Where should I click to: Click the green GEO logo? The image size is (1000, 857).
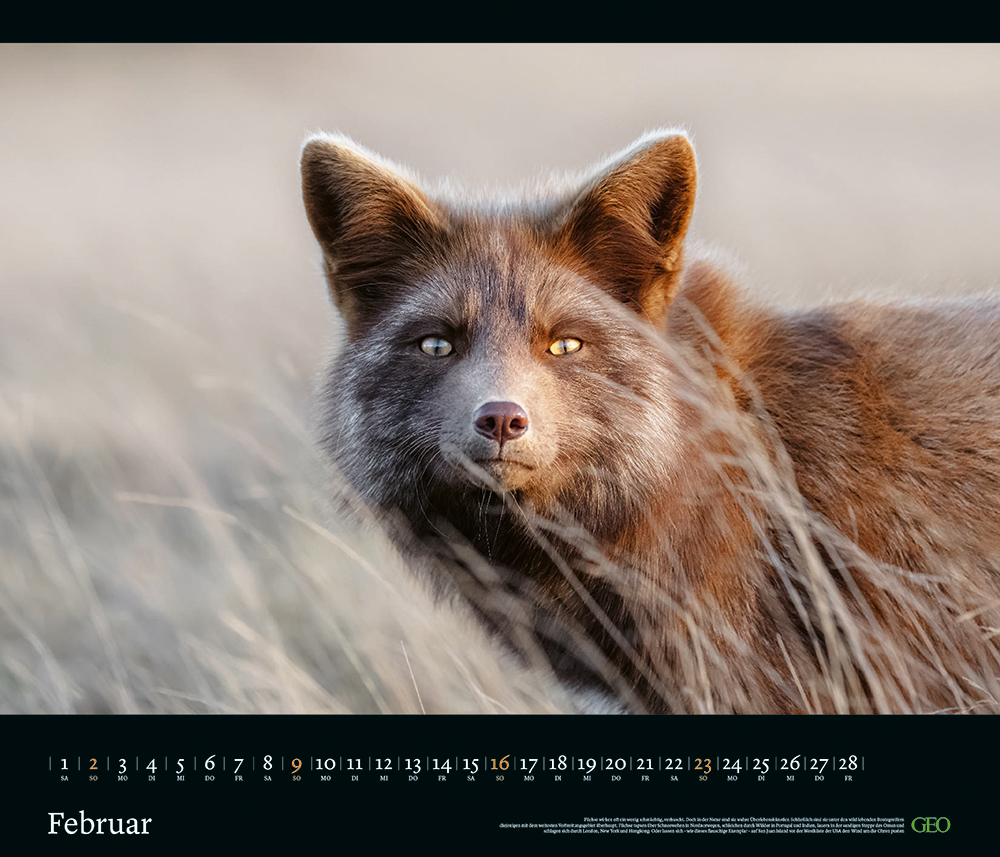[x=930, y=824]
